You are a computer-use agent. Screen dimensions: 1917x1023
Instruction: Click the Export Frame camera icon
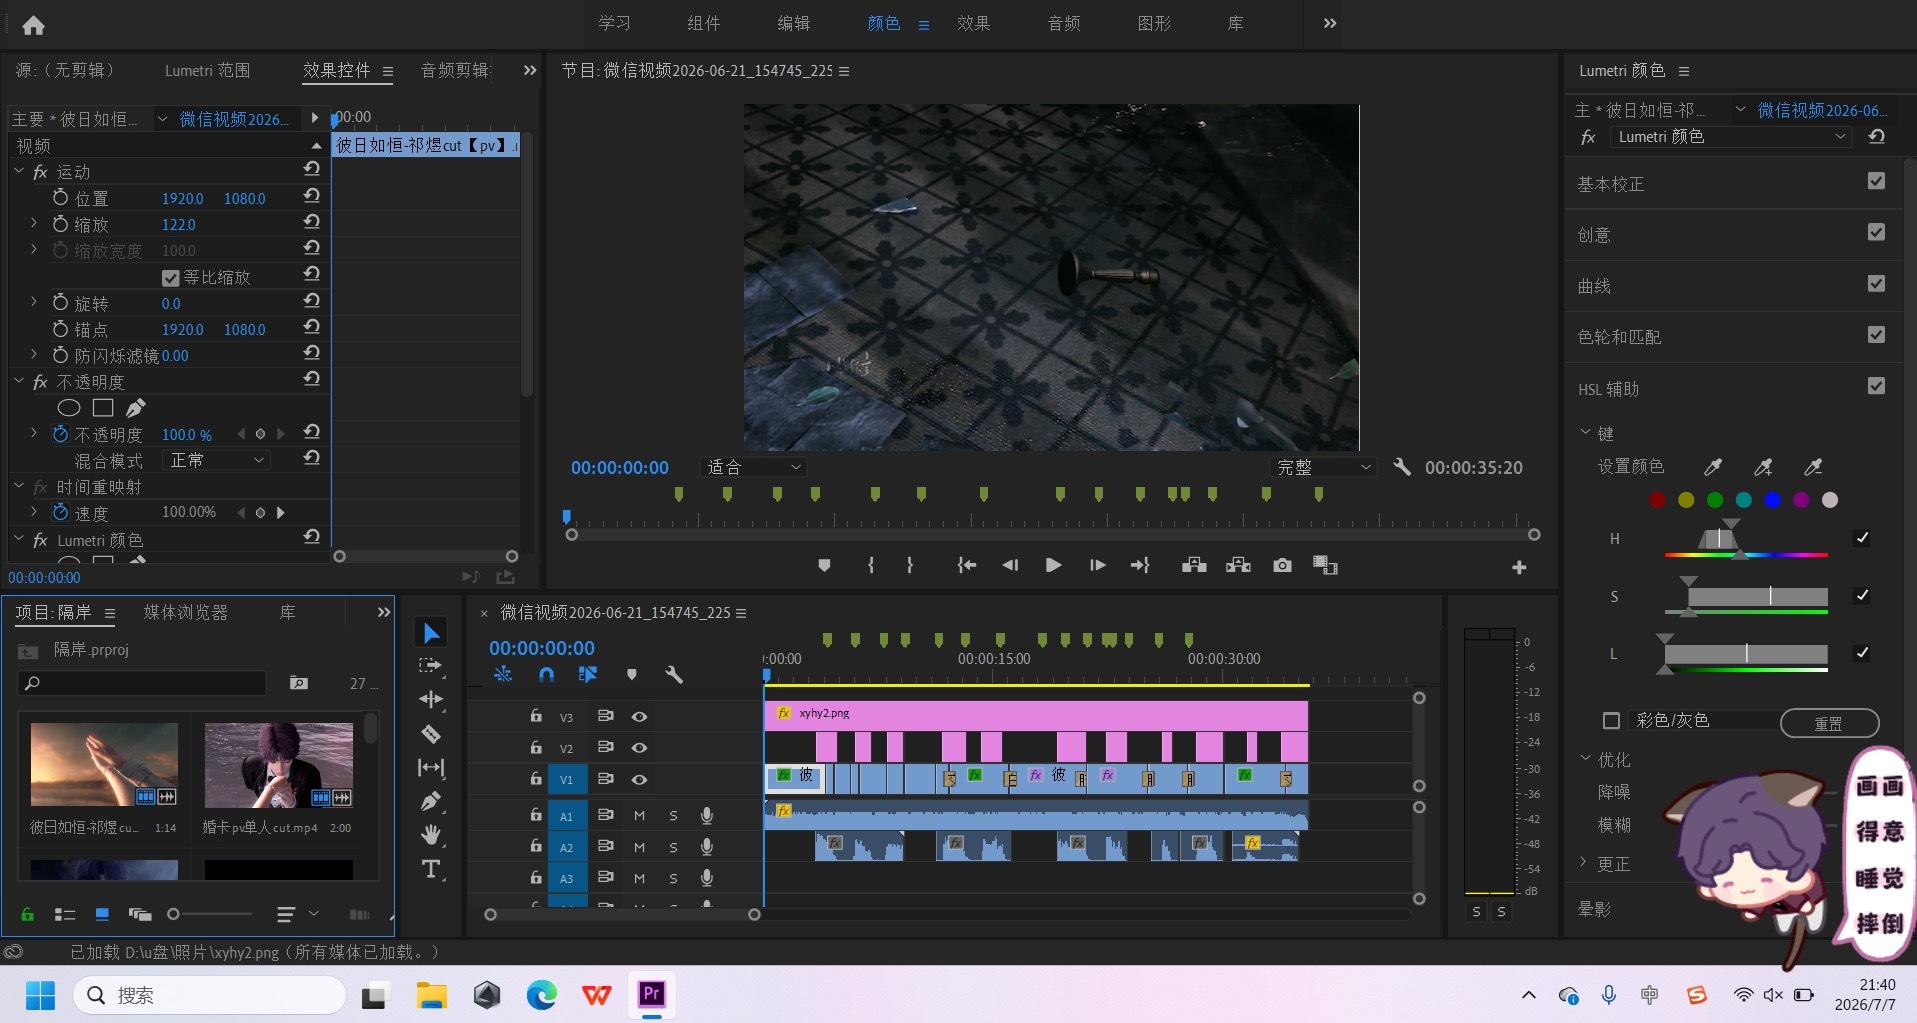(1282, 565)
